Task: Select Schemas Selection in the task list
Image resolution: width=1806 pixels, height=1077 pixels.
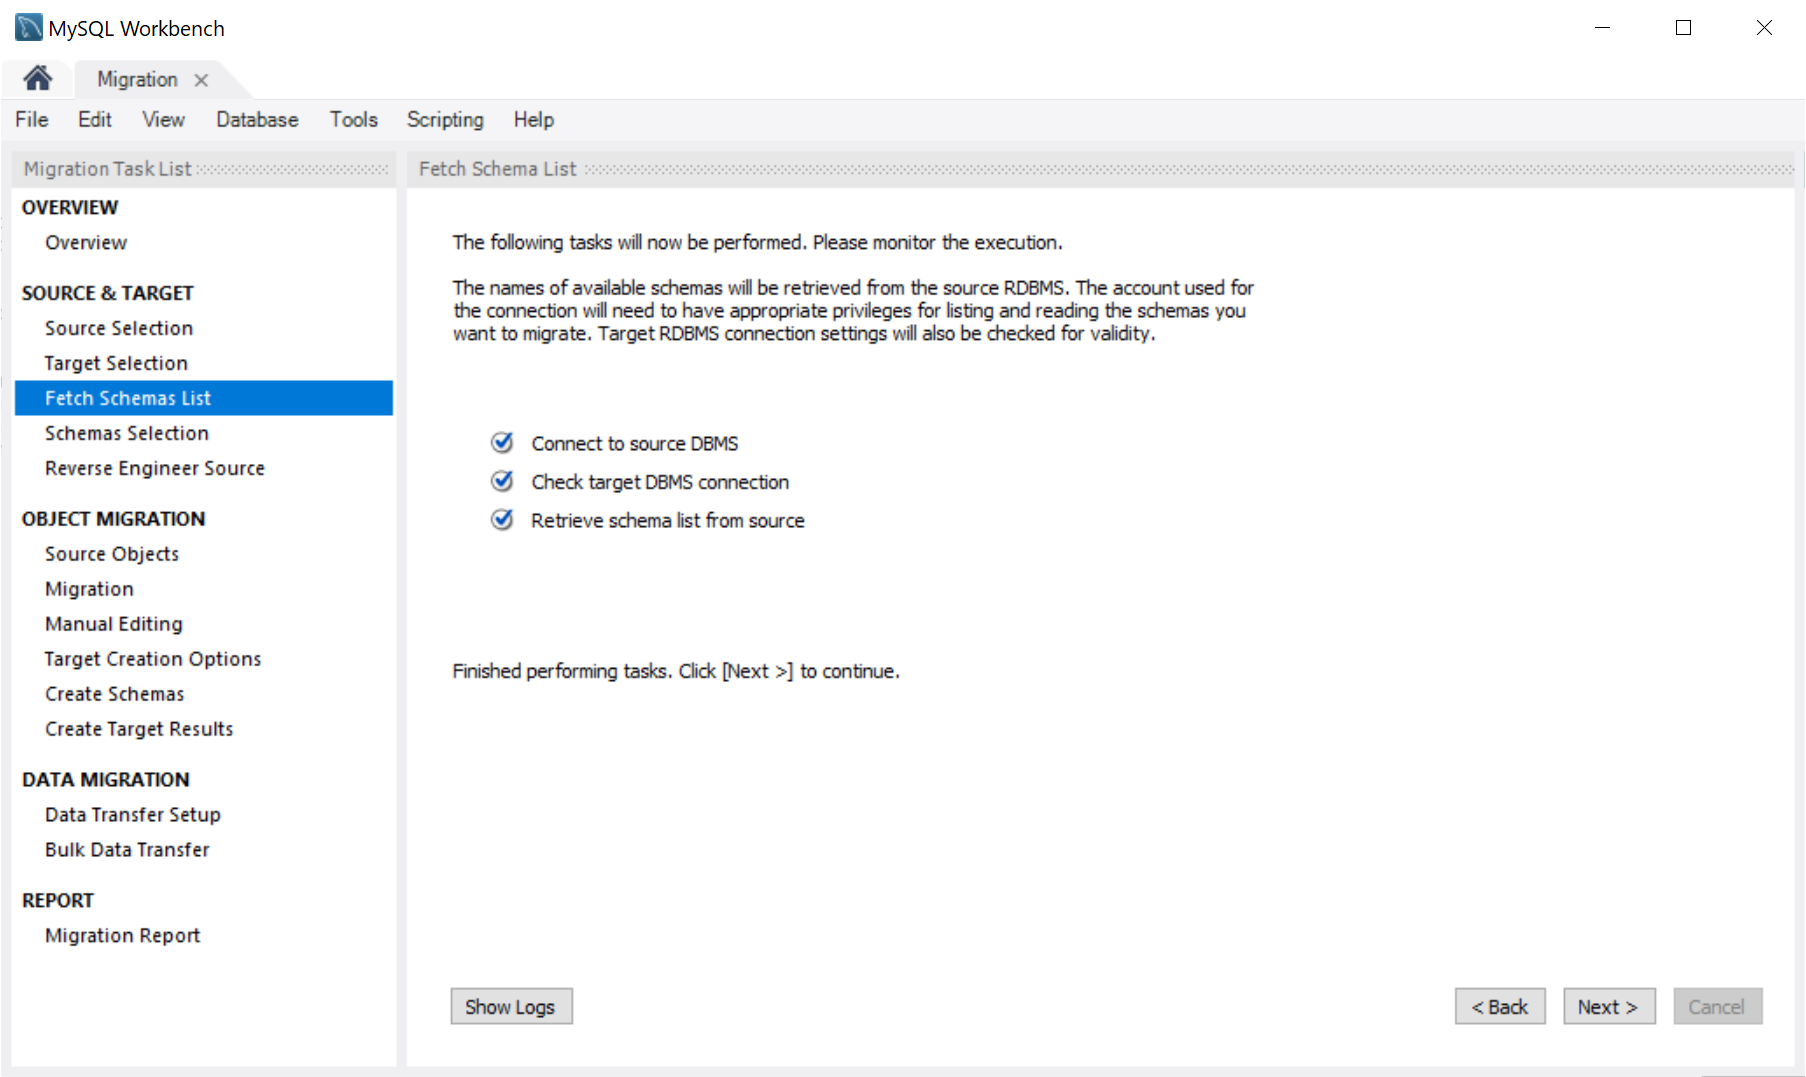Action: (127, 433)
